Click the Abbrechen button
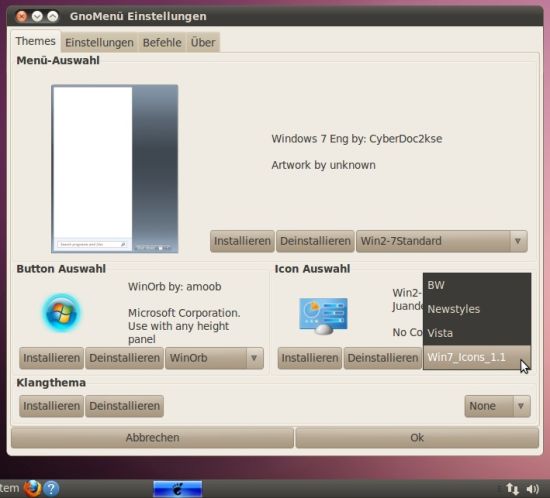This screenshot has width=550, height=498. pyautogui.click(x=152, y=438)
